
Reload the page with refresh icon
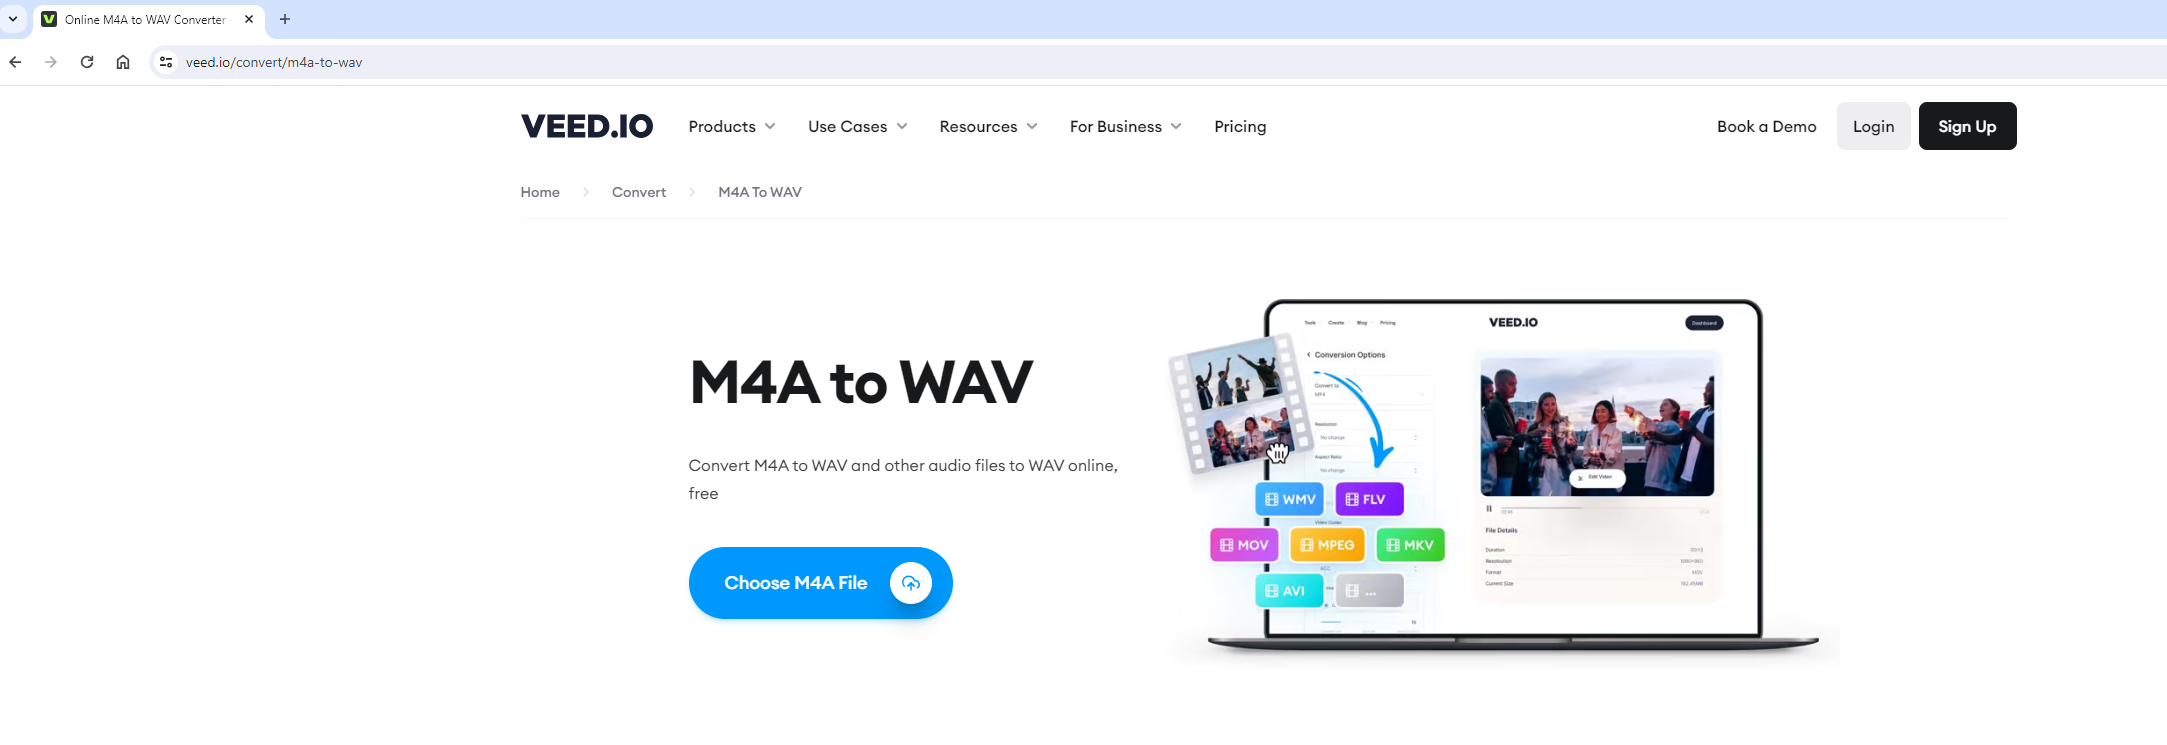pyautogui.click(x=87, y=62)
